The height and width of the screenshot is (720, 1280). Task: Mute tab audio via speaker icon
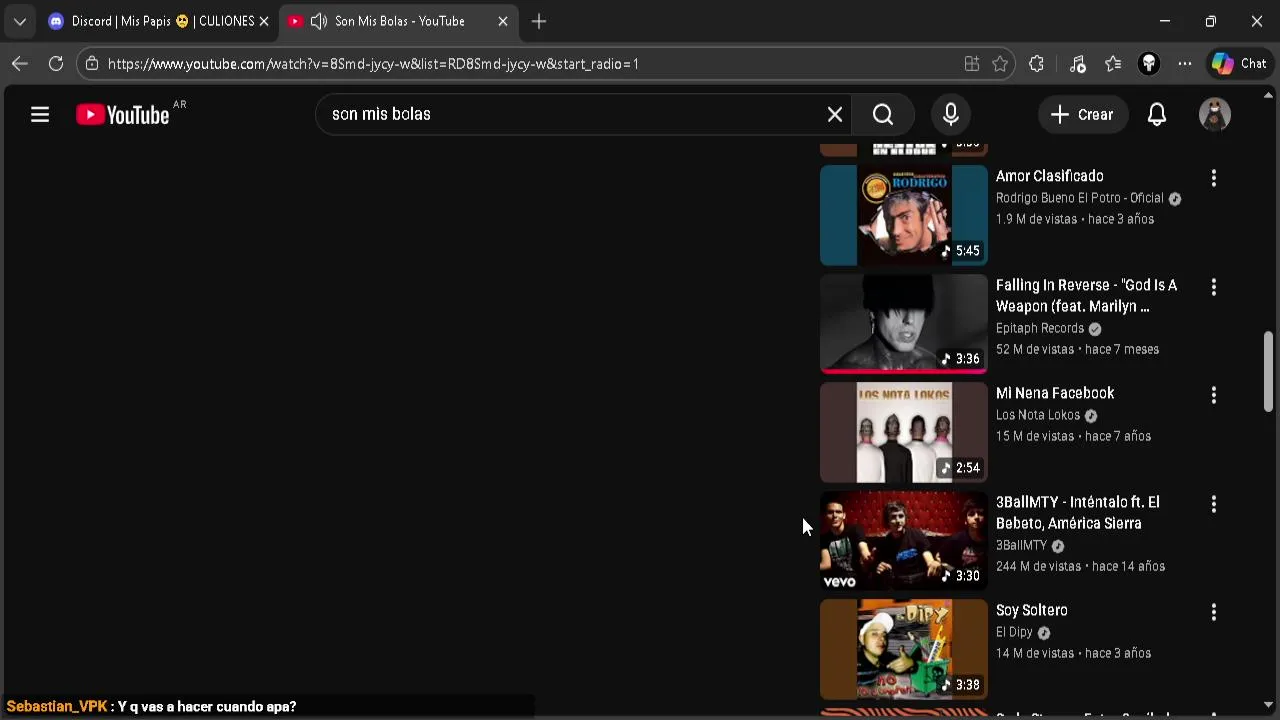pos(319,21)
